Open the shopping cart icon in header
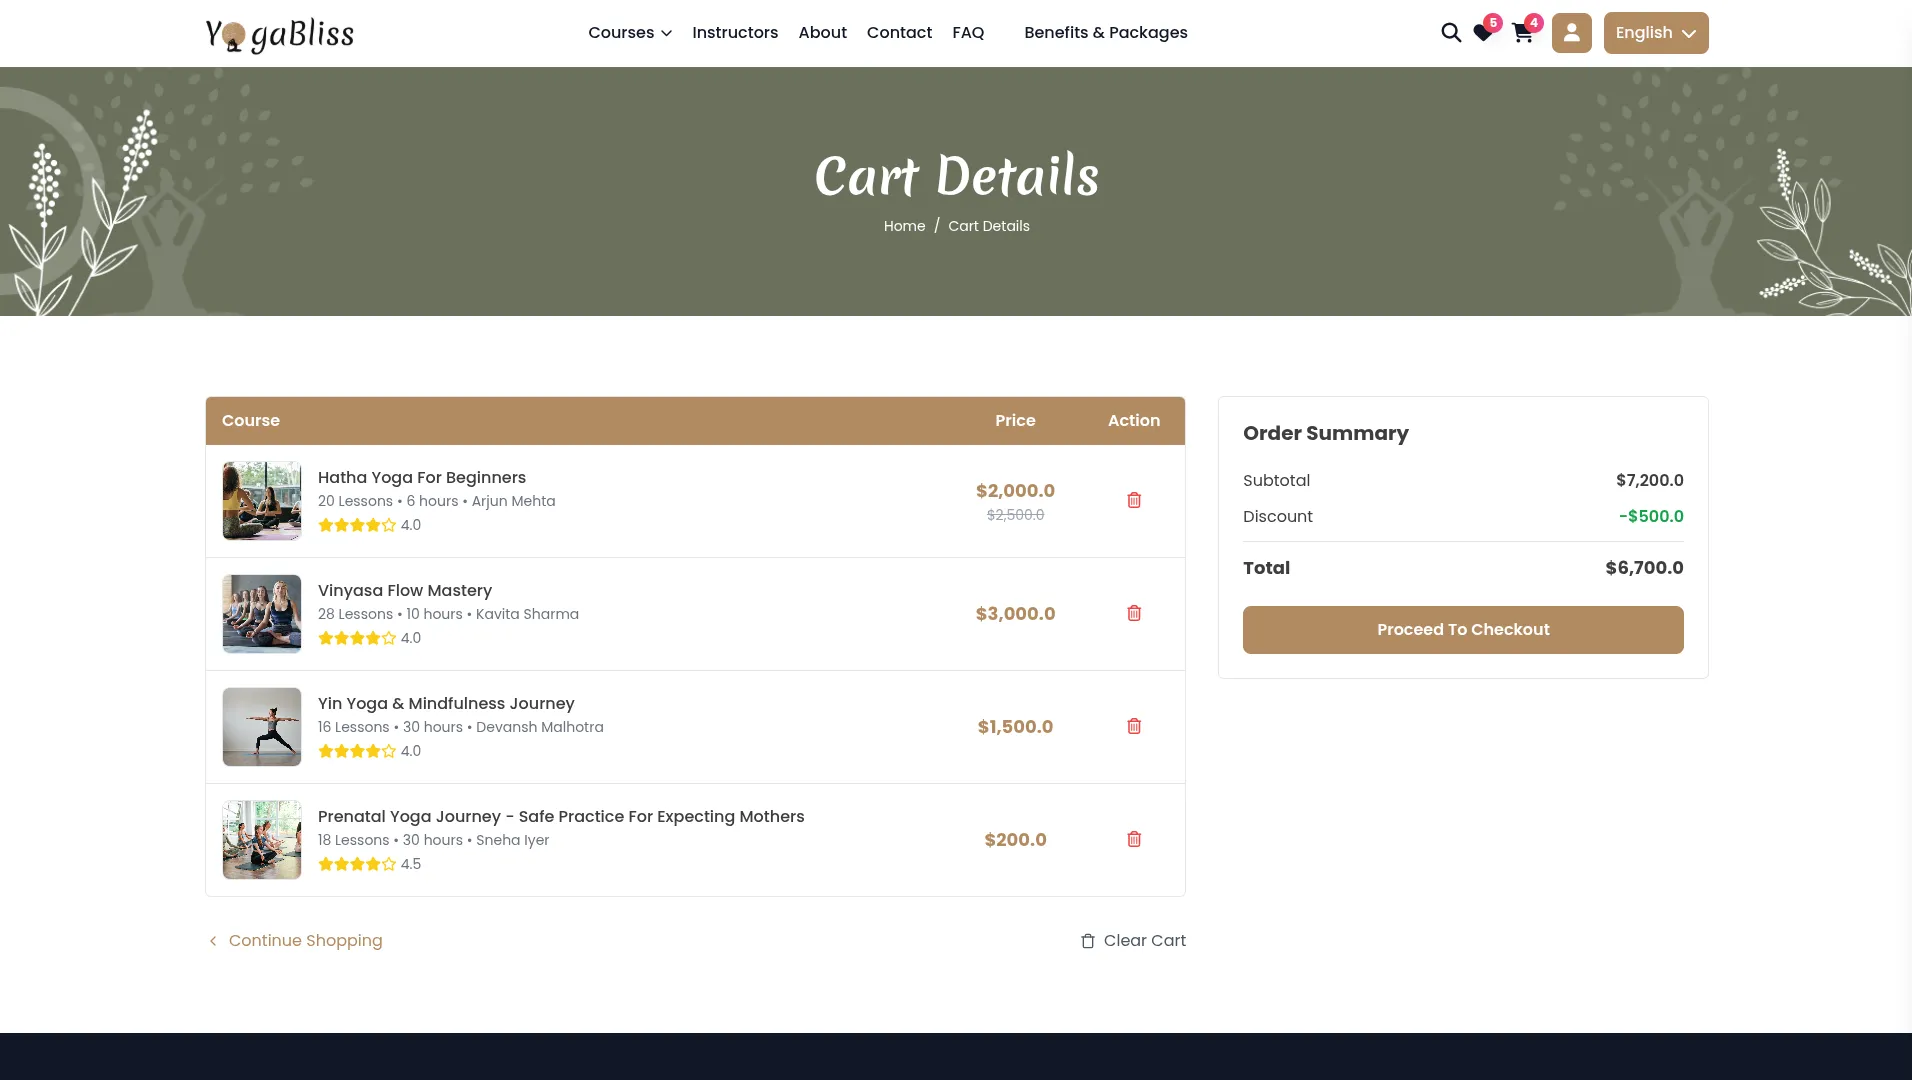Viewport: 1912px width, 1080px height. (1522, 34)
